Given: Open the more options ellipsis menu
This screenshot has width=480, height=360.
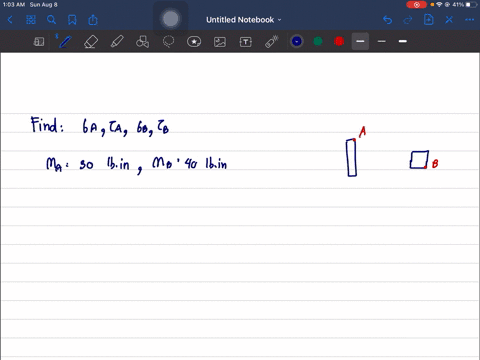Looking at the screenshot, I should pos(469,20).
